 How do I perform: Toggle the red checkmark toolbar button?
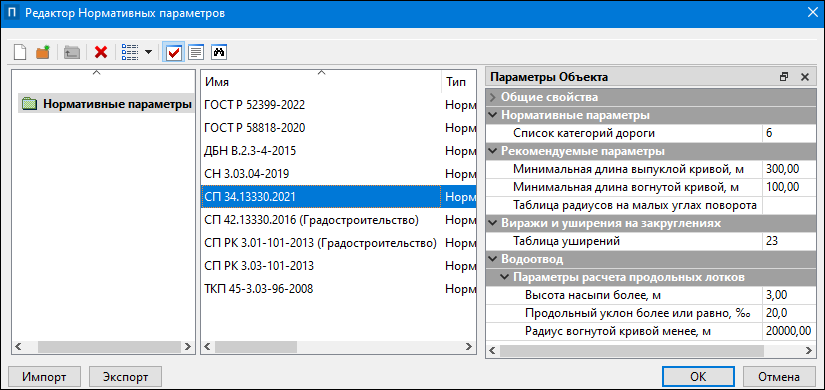click(173, 52)
